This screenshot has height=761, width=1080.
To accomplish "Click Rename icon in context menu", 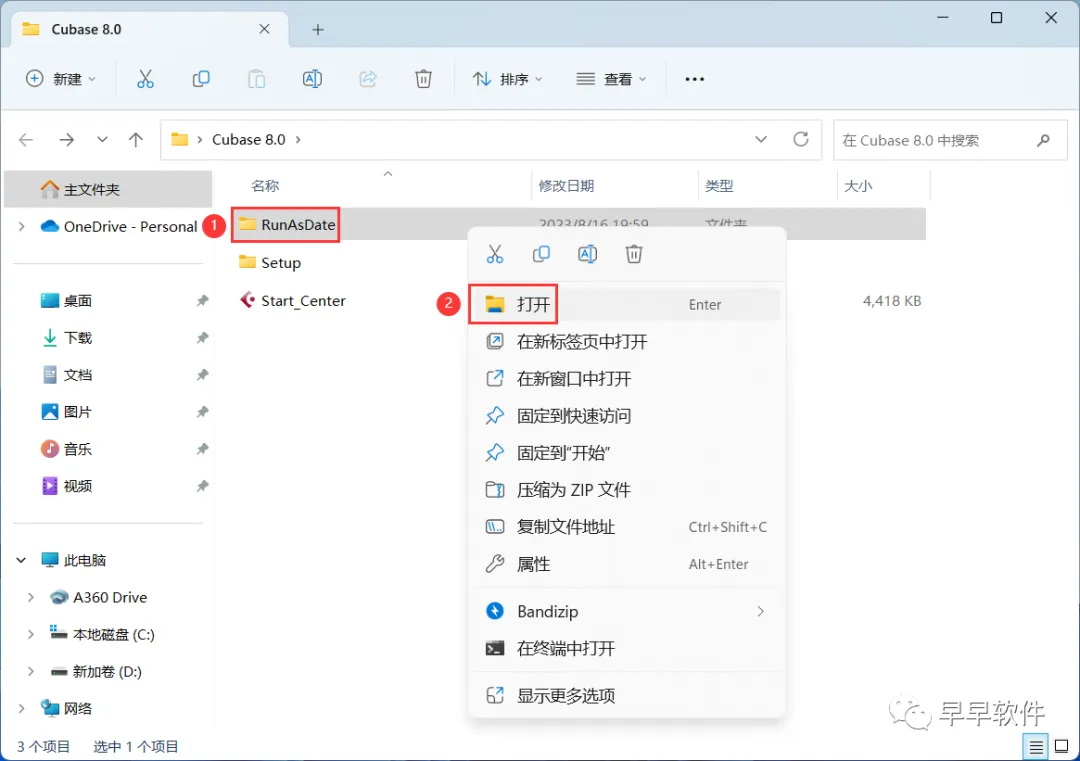I will pyautogui.click(x=588, y=254).
